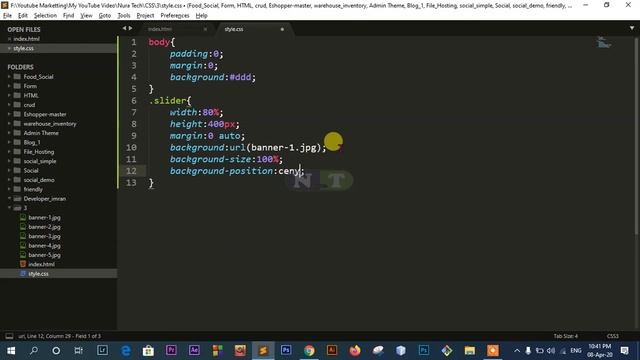Close the index.html tab
The width and height of the screenshot is (640, 360).
(x=205, y=29)
